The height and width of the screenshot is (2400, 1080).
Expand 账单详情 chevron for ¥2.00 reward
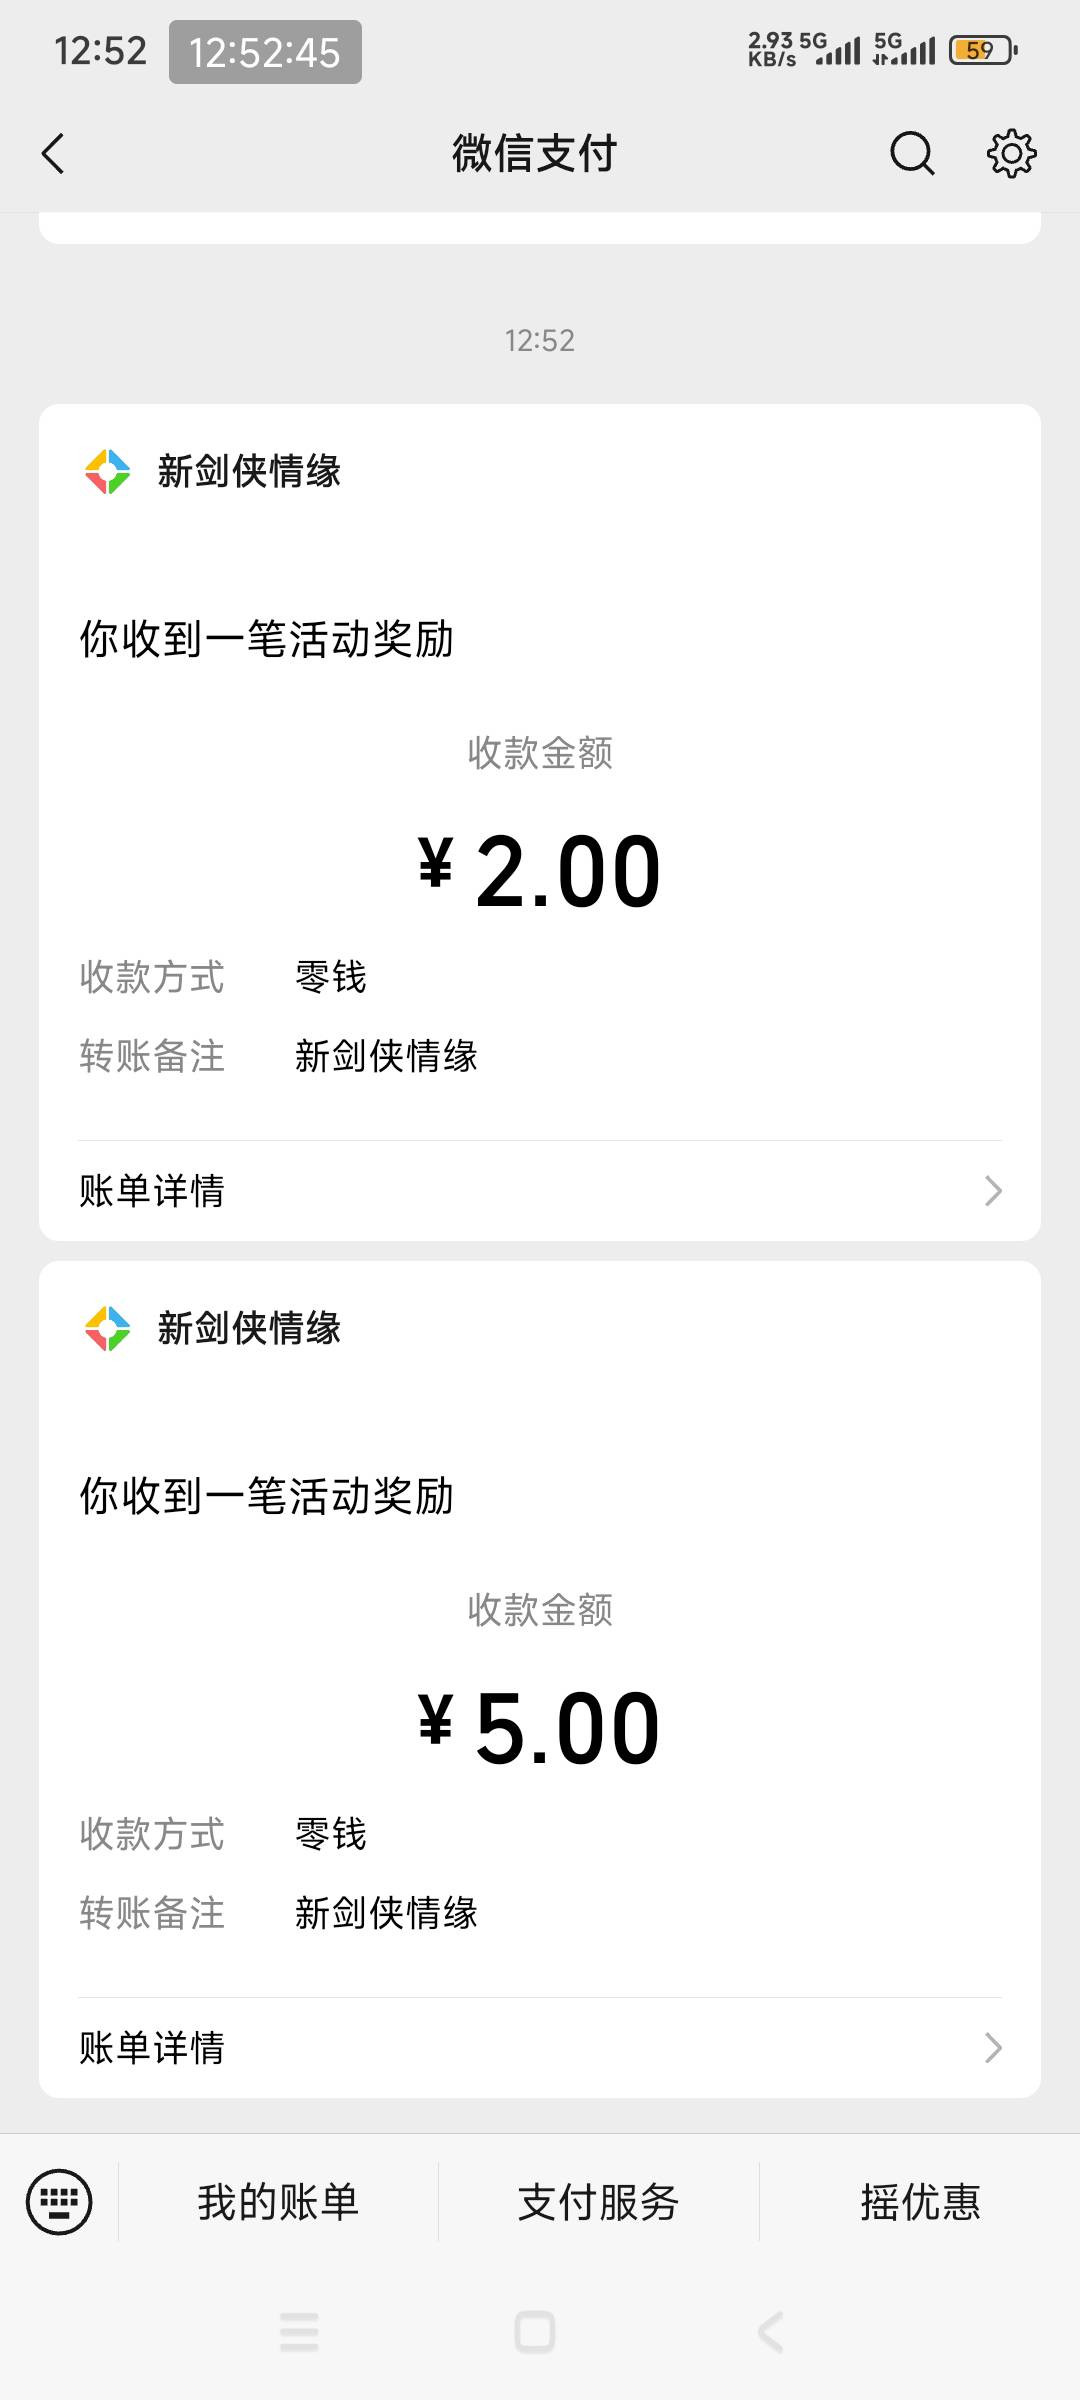tap(992, 1191)
